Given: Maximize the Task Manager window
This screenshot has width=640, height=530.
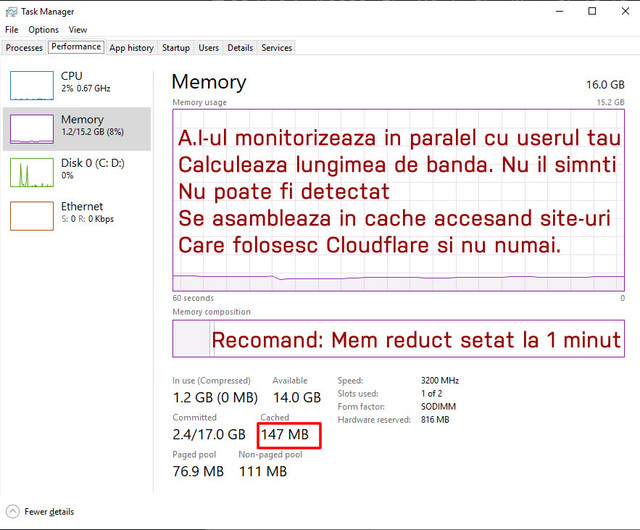Looking at the screenshot, I should click(592, 11).
